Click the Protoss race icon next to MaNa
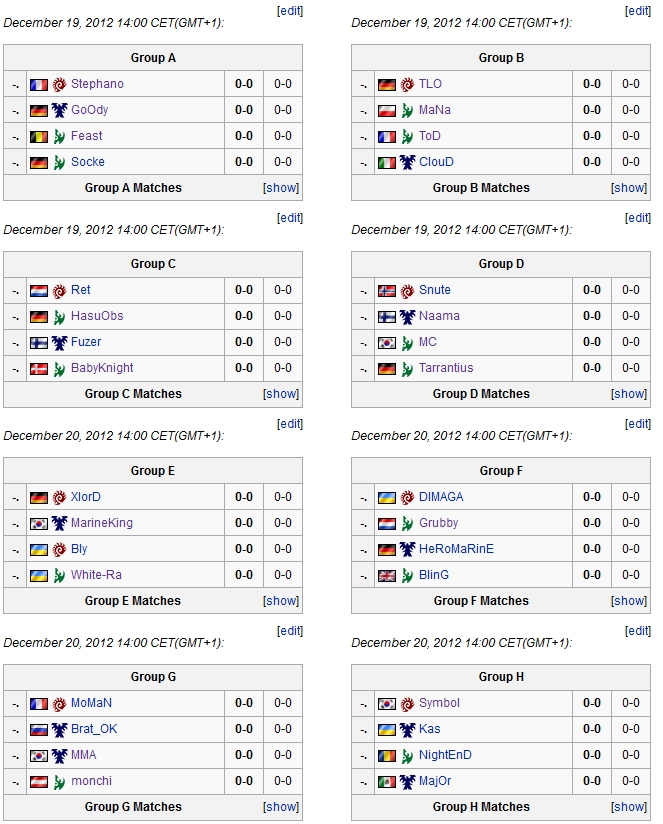Image resolution: width=663 pixels, height=824 pixels. tap(407, 110)
